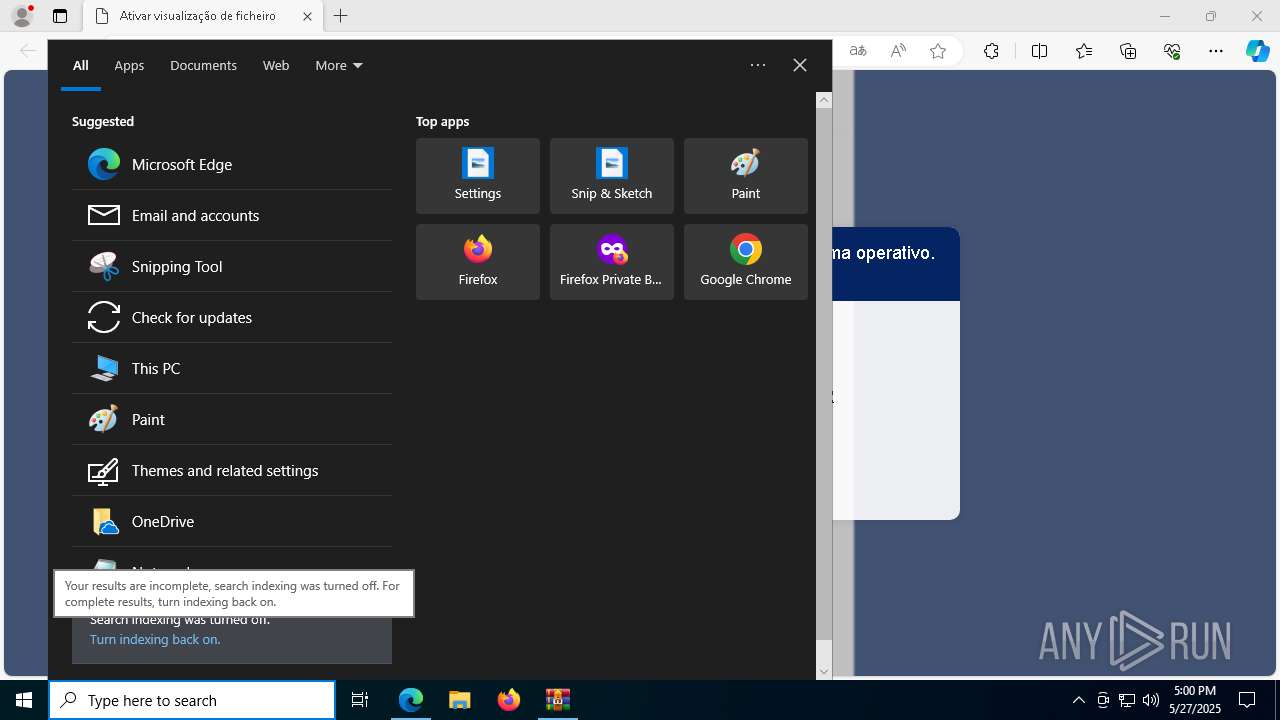The width and height of the screenshot is (1280, 720).
Task: Switch to the Web search tab
Action: (x=276, y=65)
